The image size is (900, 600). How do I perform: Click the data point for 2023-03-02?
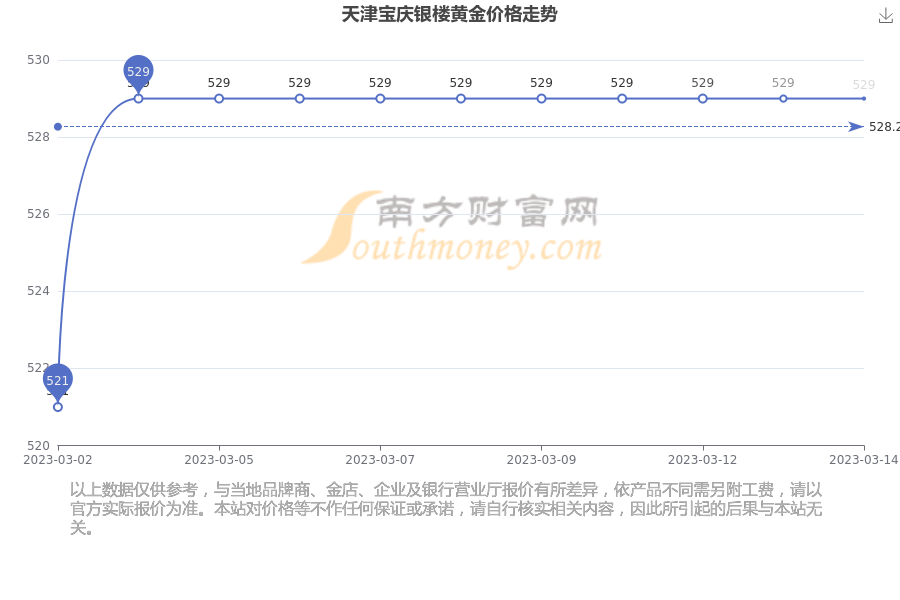[x=58, y=407]
